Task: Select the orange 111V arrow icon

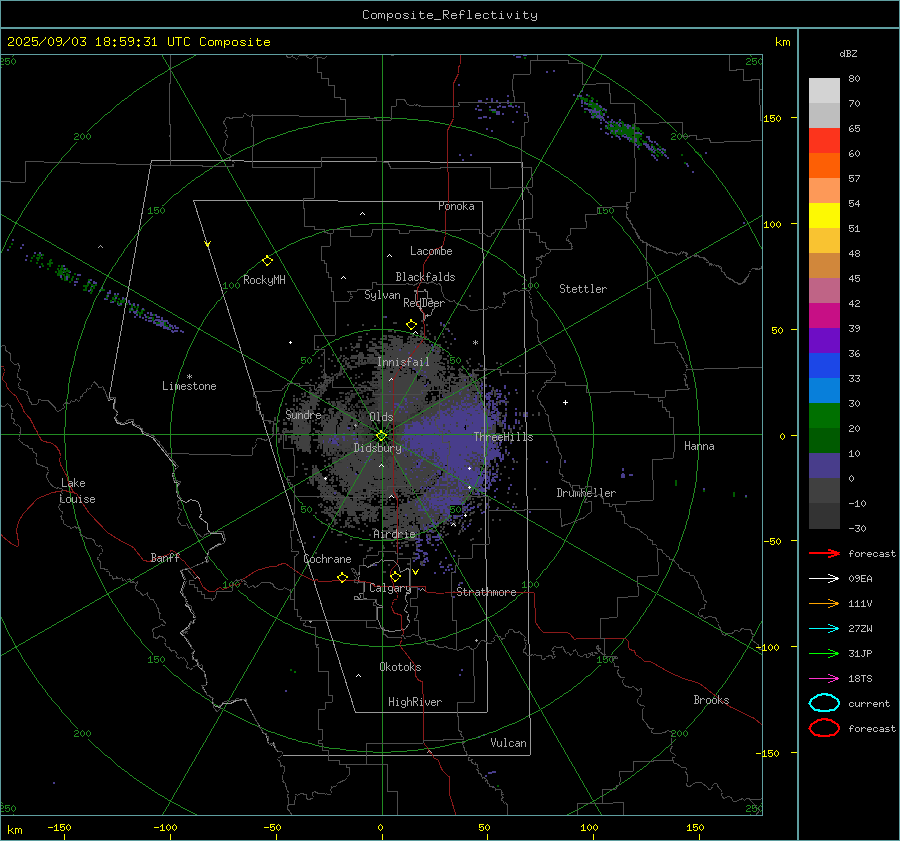Action: 824,603
